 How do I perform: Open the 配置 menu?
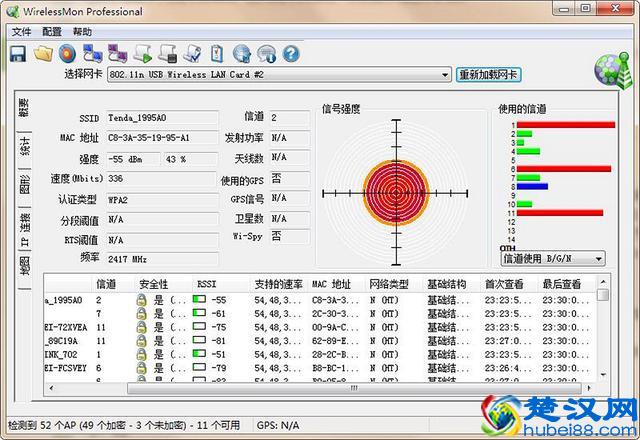pos(52,32)
